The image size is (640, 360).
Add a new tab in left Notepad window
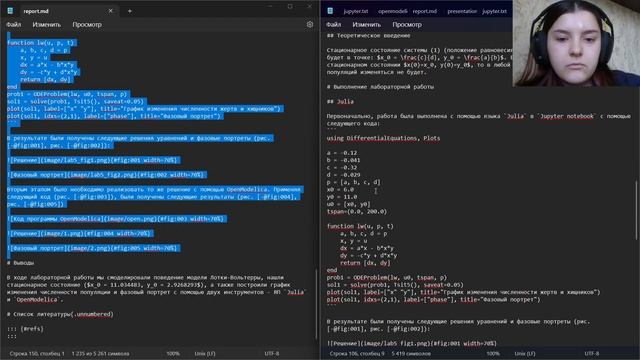point(129,11)
